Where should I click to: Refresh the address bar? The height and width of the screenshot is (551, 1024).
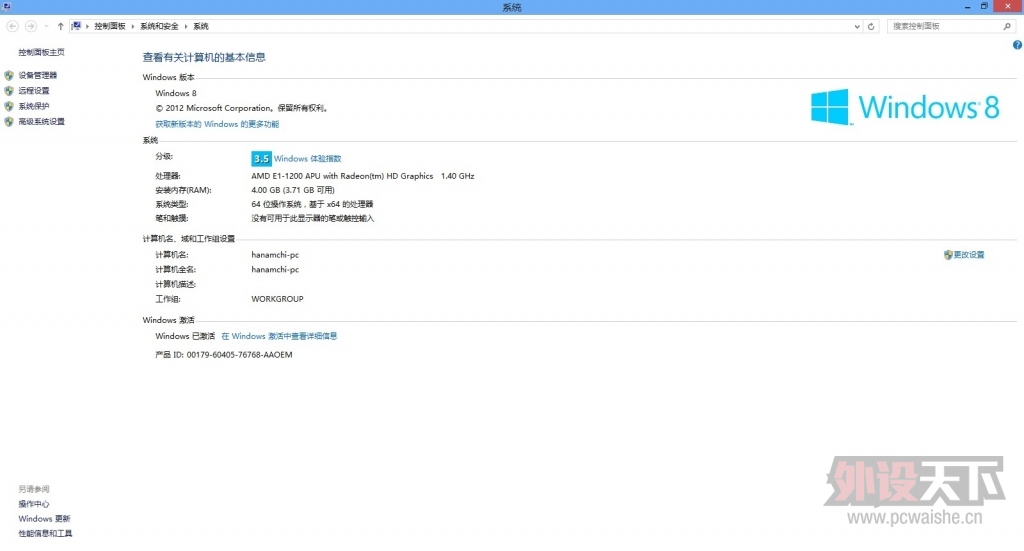pyautogui.click(x=871, y=26)
